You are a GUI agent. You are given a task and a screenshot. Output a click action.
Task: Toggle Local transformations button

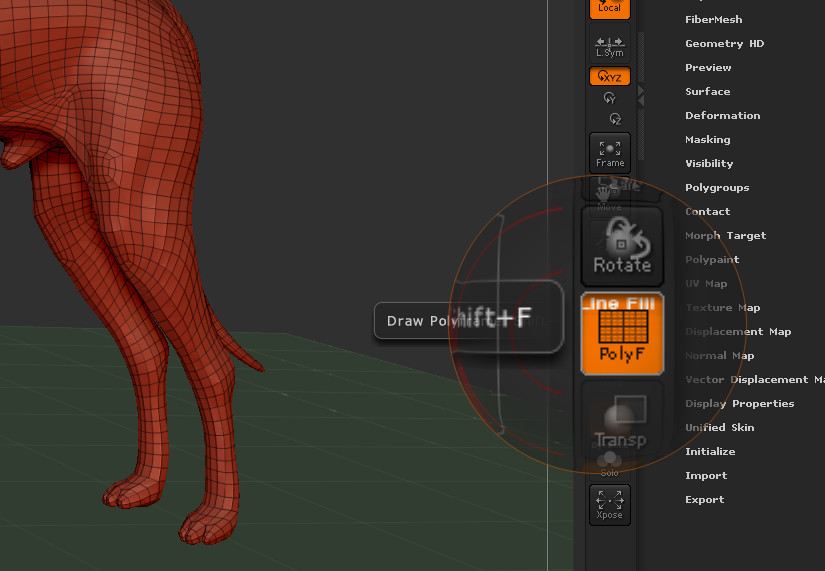pyautogui.click(x=609, y=8)
